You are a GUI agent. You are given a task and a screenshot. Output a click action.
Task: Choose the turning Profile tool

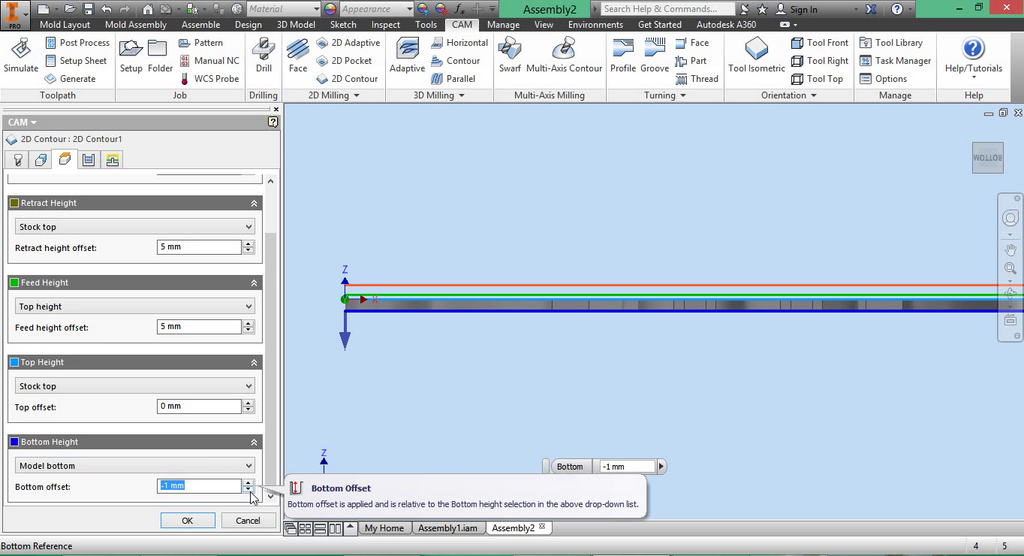(x=623, y=55)
